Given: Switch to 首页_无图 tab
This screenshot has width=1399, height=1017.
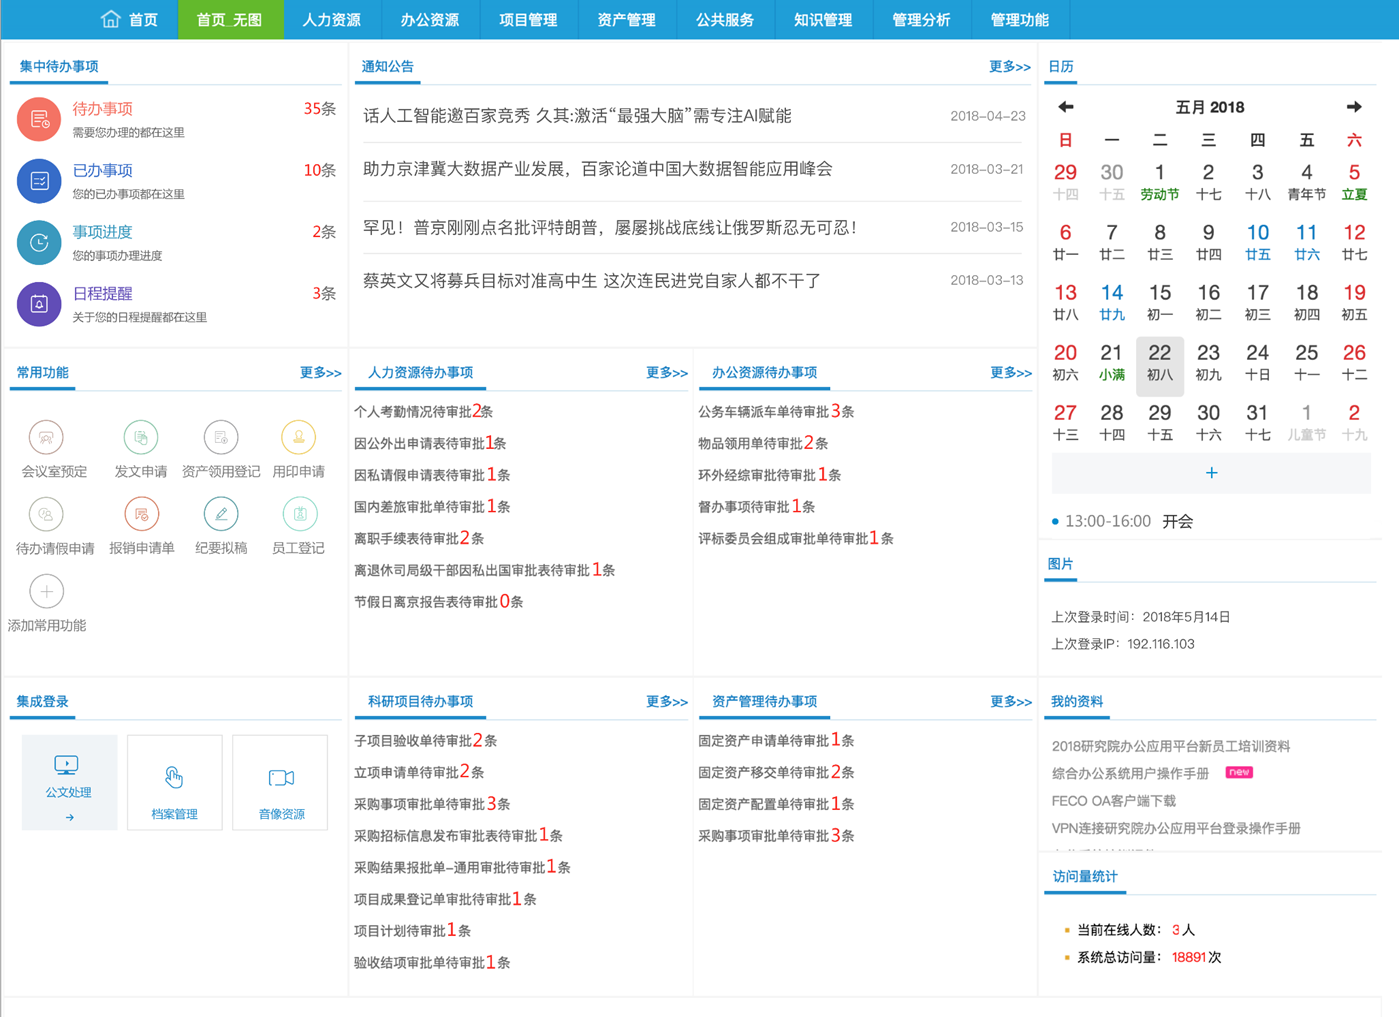Looking at the screenshot, I should (229, 19).
